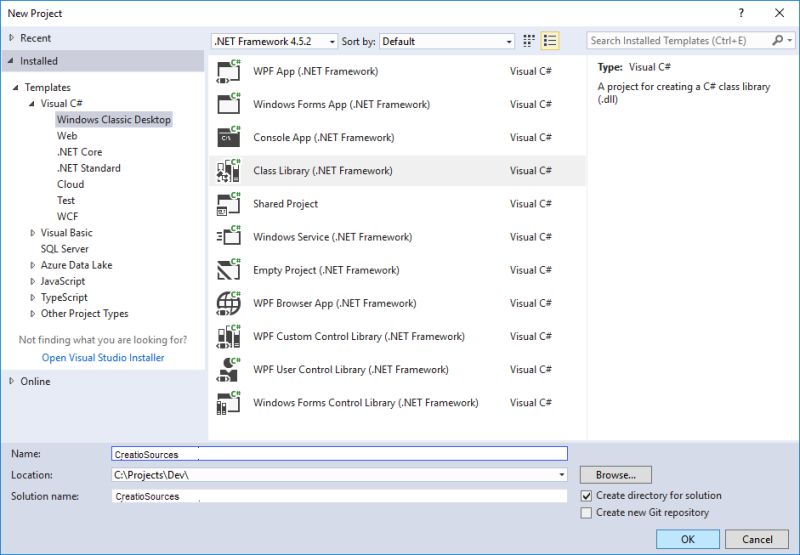Image resolution: width=800 pixels, height=555 pixels.
Task: Click OK to create project
Action: point(688,539)
